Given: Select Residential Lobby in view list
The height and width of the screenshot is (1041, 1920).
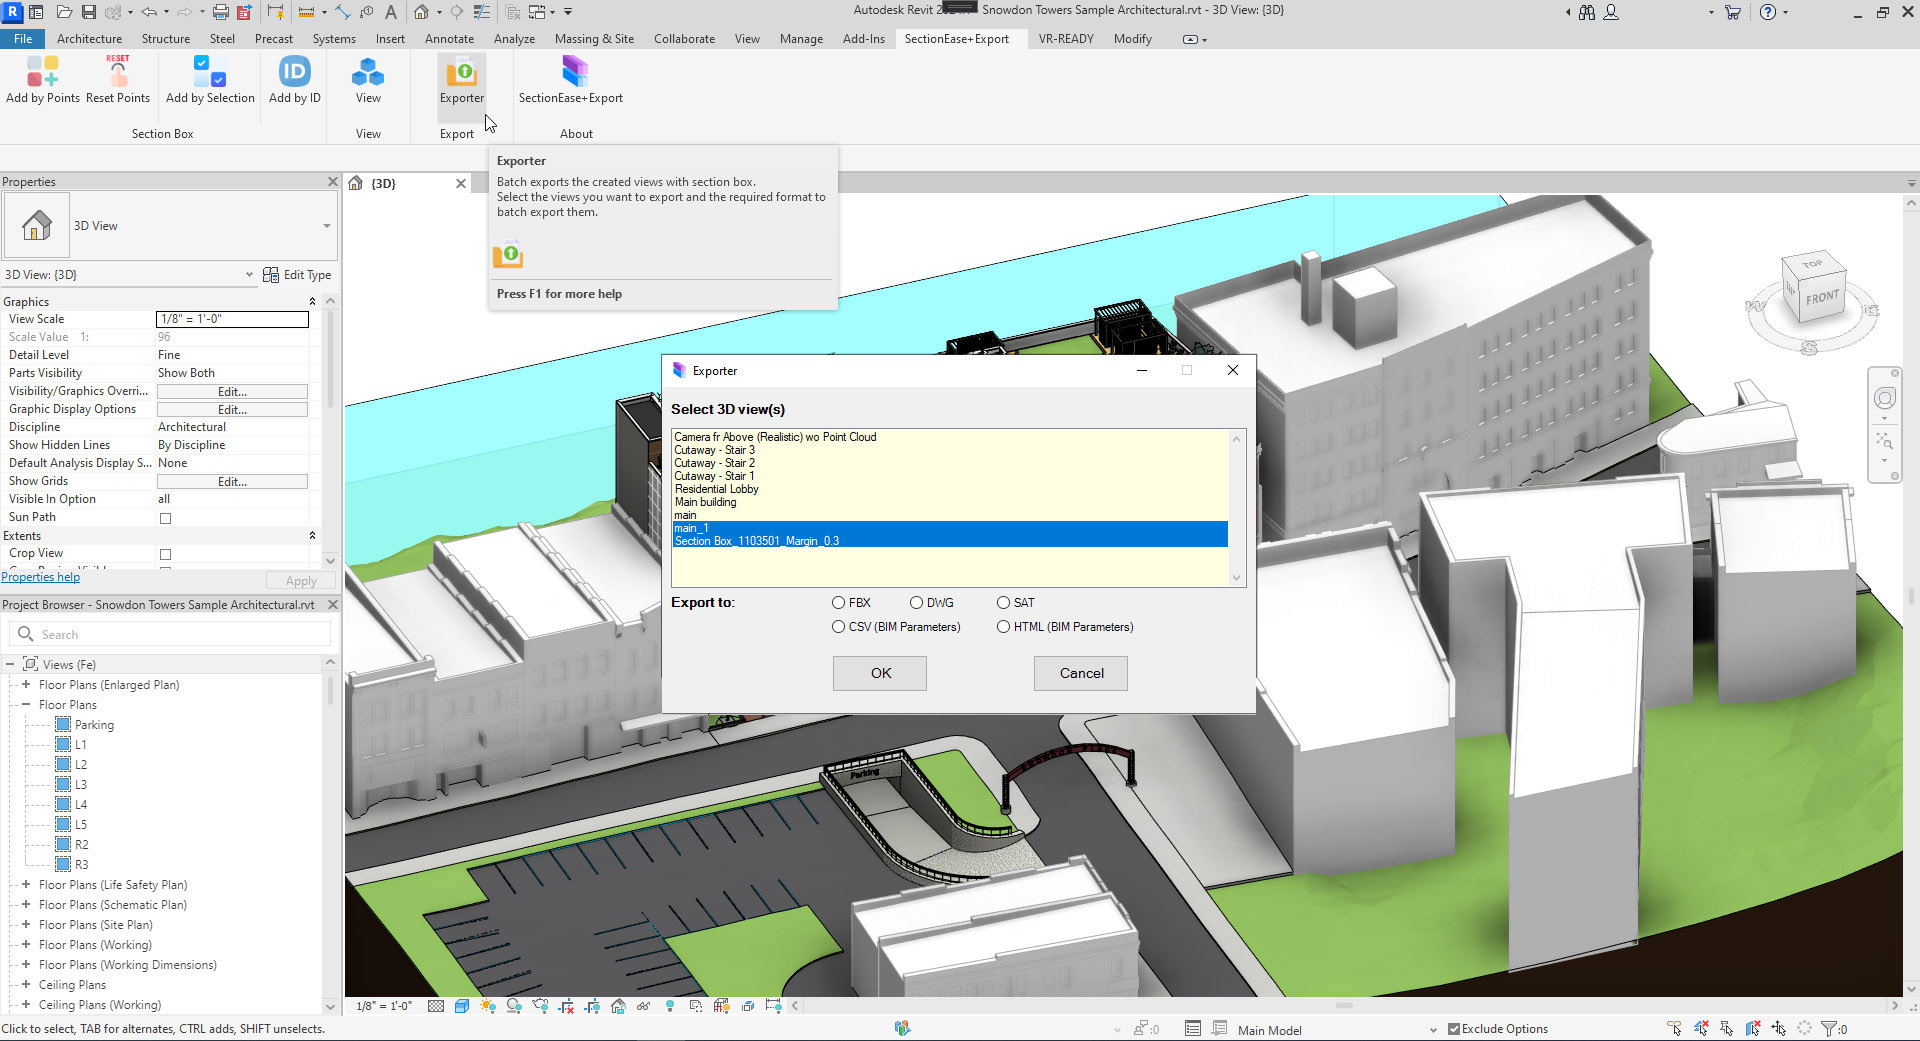Looking at the screenshot, I should point(717,489).
